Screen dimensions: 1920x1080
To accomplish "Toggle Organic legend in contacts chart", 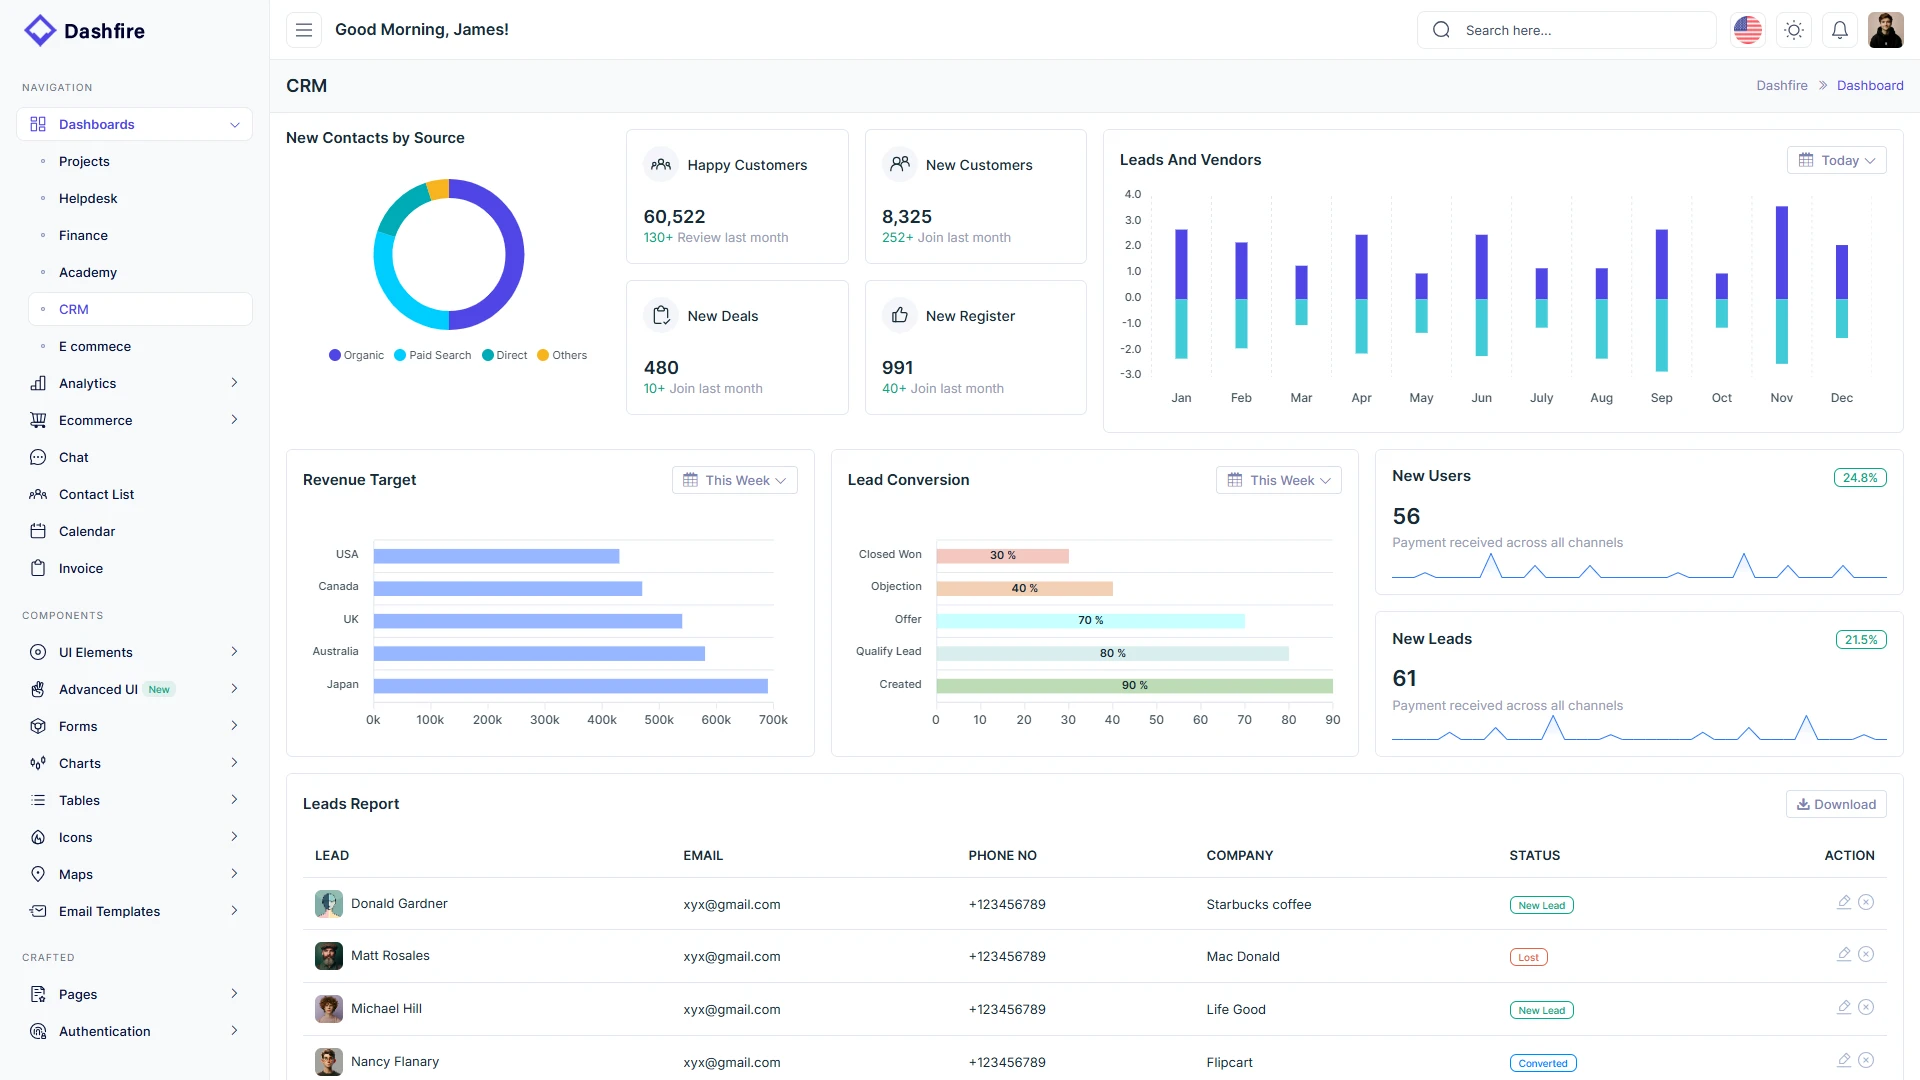I will pos(356,355).
